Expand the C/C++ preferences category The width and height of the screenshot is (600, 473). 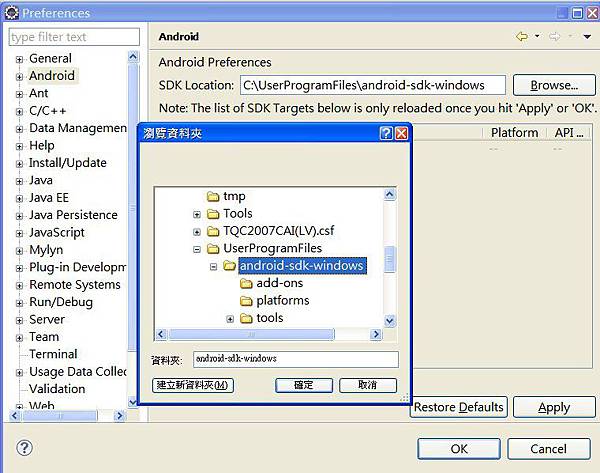click(x=19, y=111)
